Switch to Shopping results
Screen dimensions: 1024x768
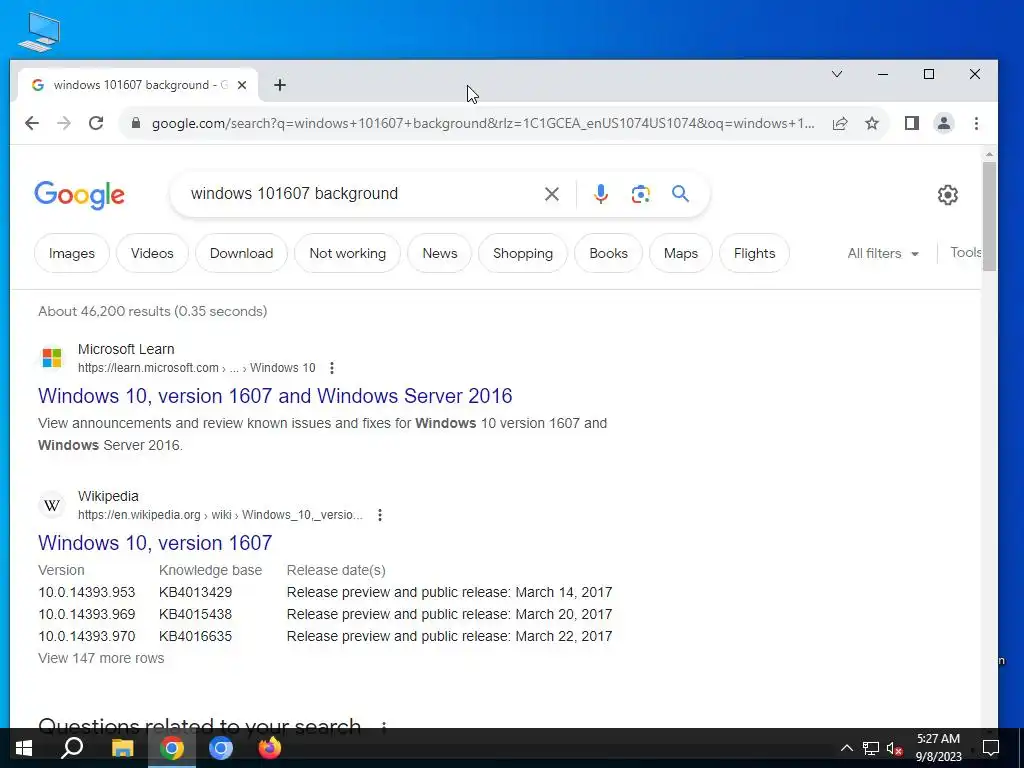(522, 253)
